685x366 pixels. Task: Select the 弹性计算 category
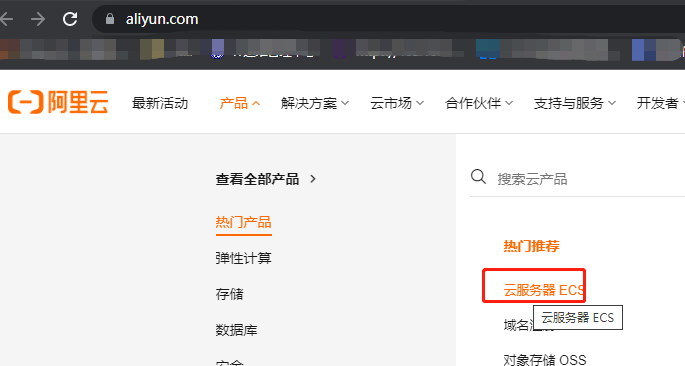point(243,258)
